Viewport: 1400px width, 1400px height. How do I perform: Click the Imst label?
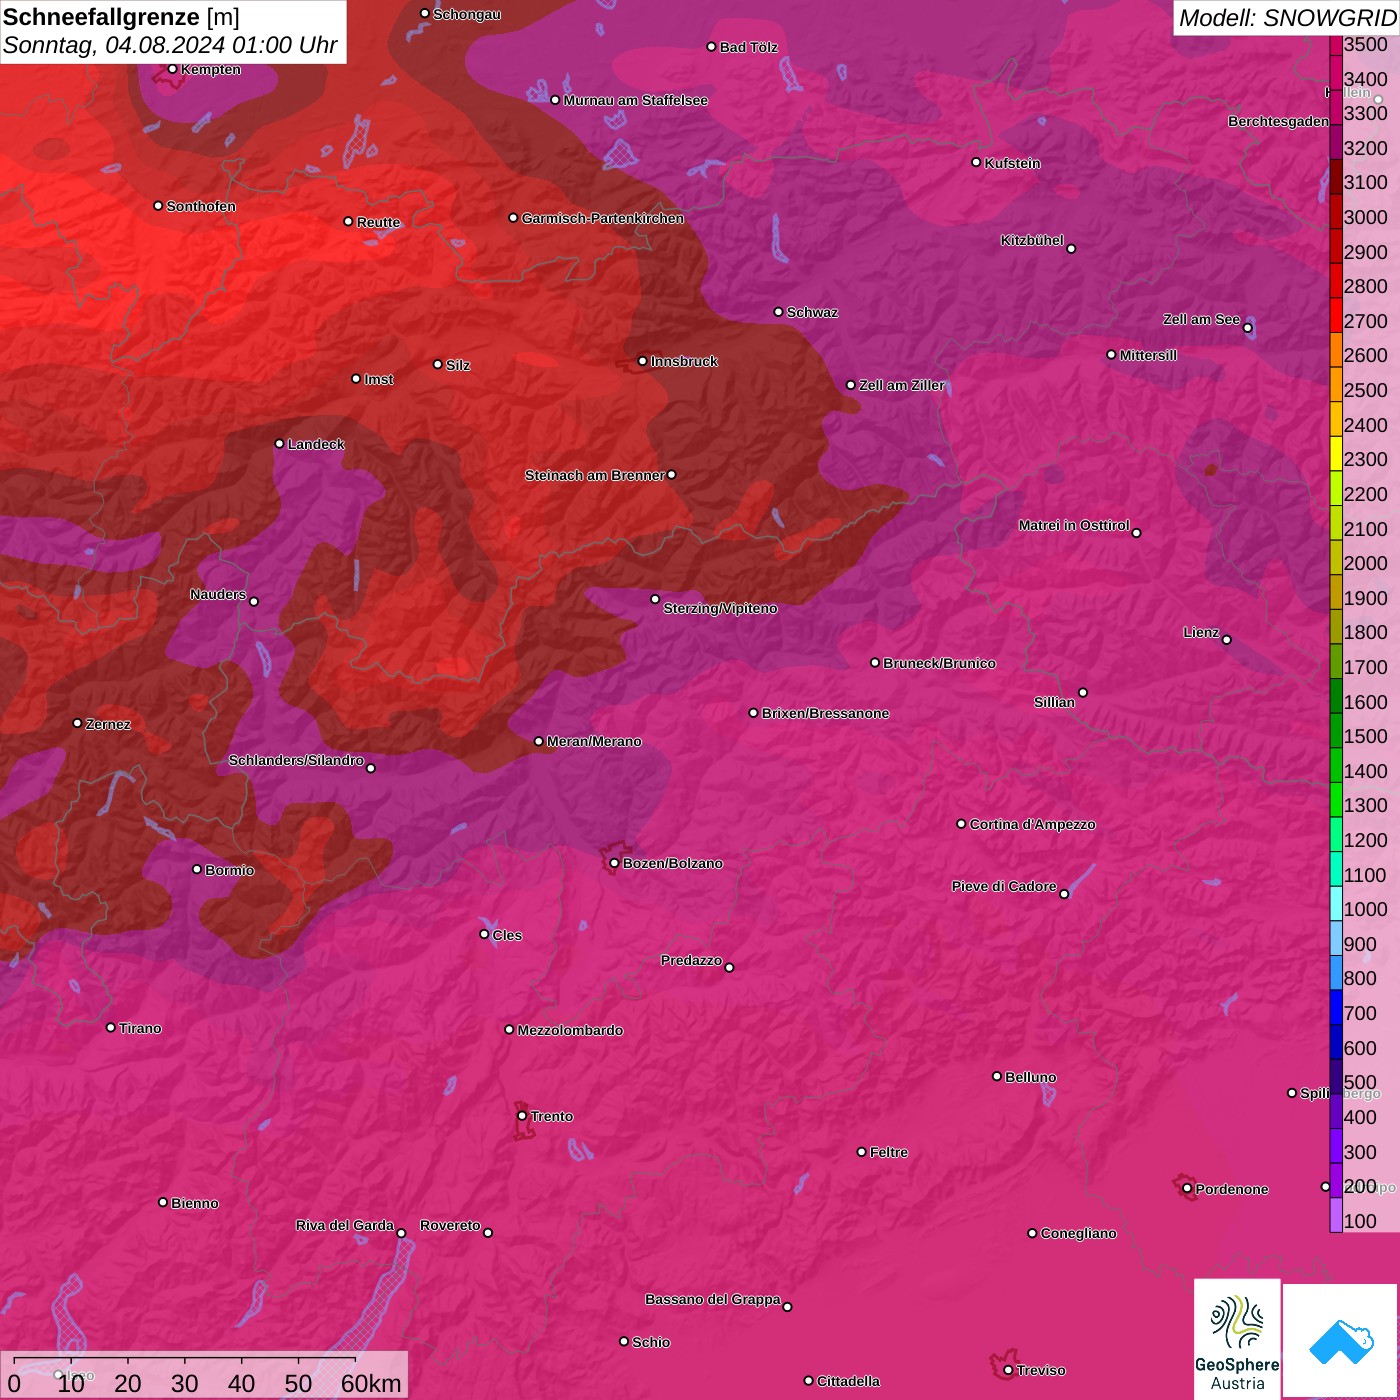pos(379,379)
